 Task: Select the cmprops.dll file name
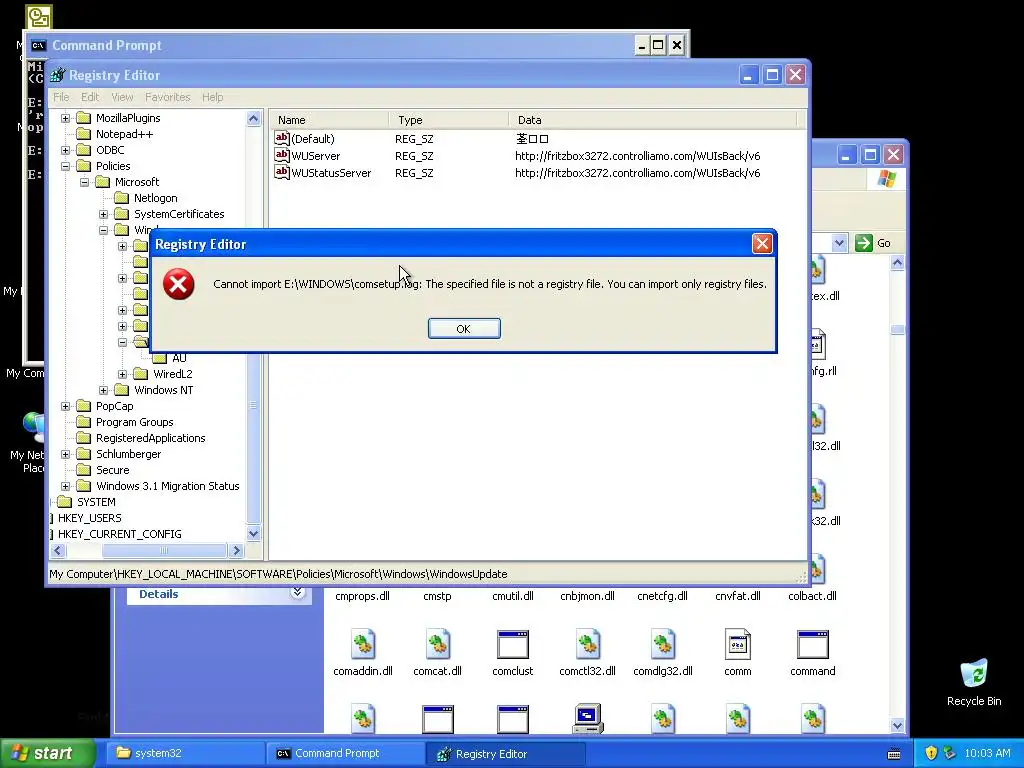point(362,596)
